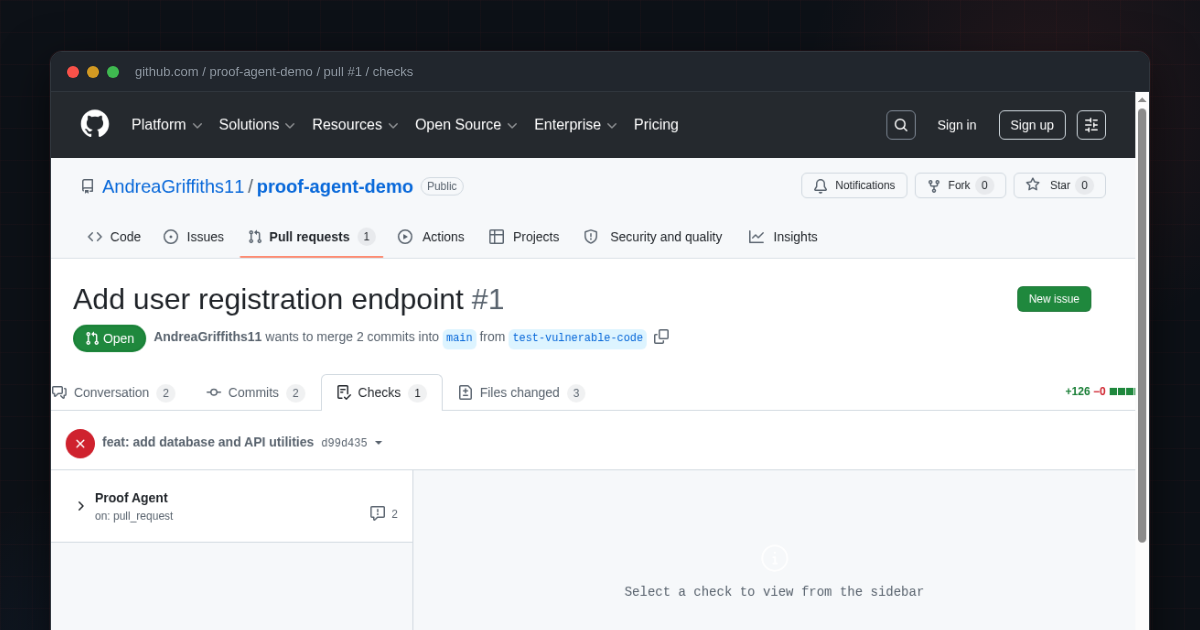Click the appearance settings sliders icon
Screen dimensions: 1200x630
pyautogui.click(x=1091, y=125)
